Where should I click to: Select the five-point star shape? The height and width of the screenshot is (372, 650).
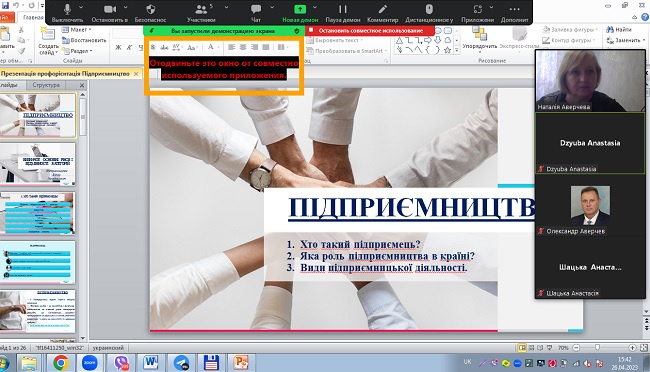pos(447,50)
